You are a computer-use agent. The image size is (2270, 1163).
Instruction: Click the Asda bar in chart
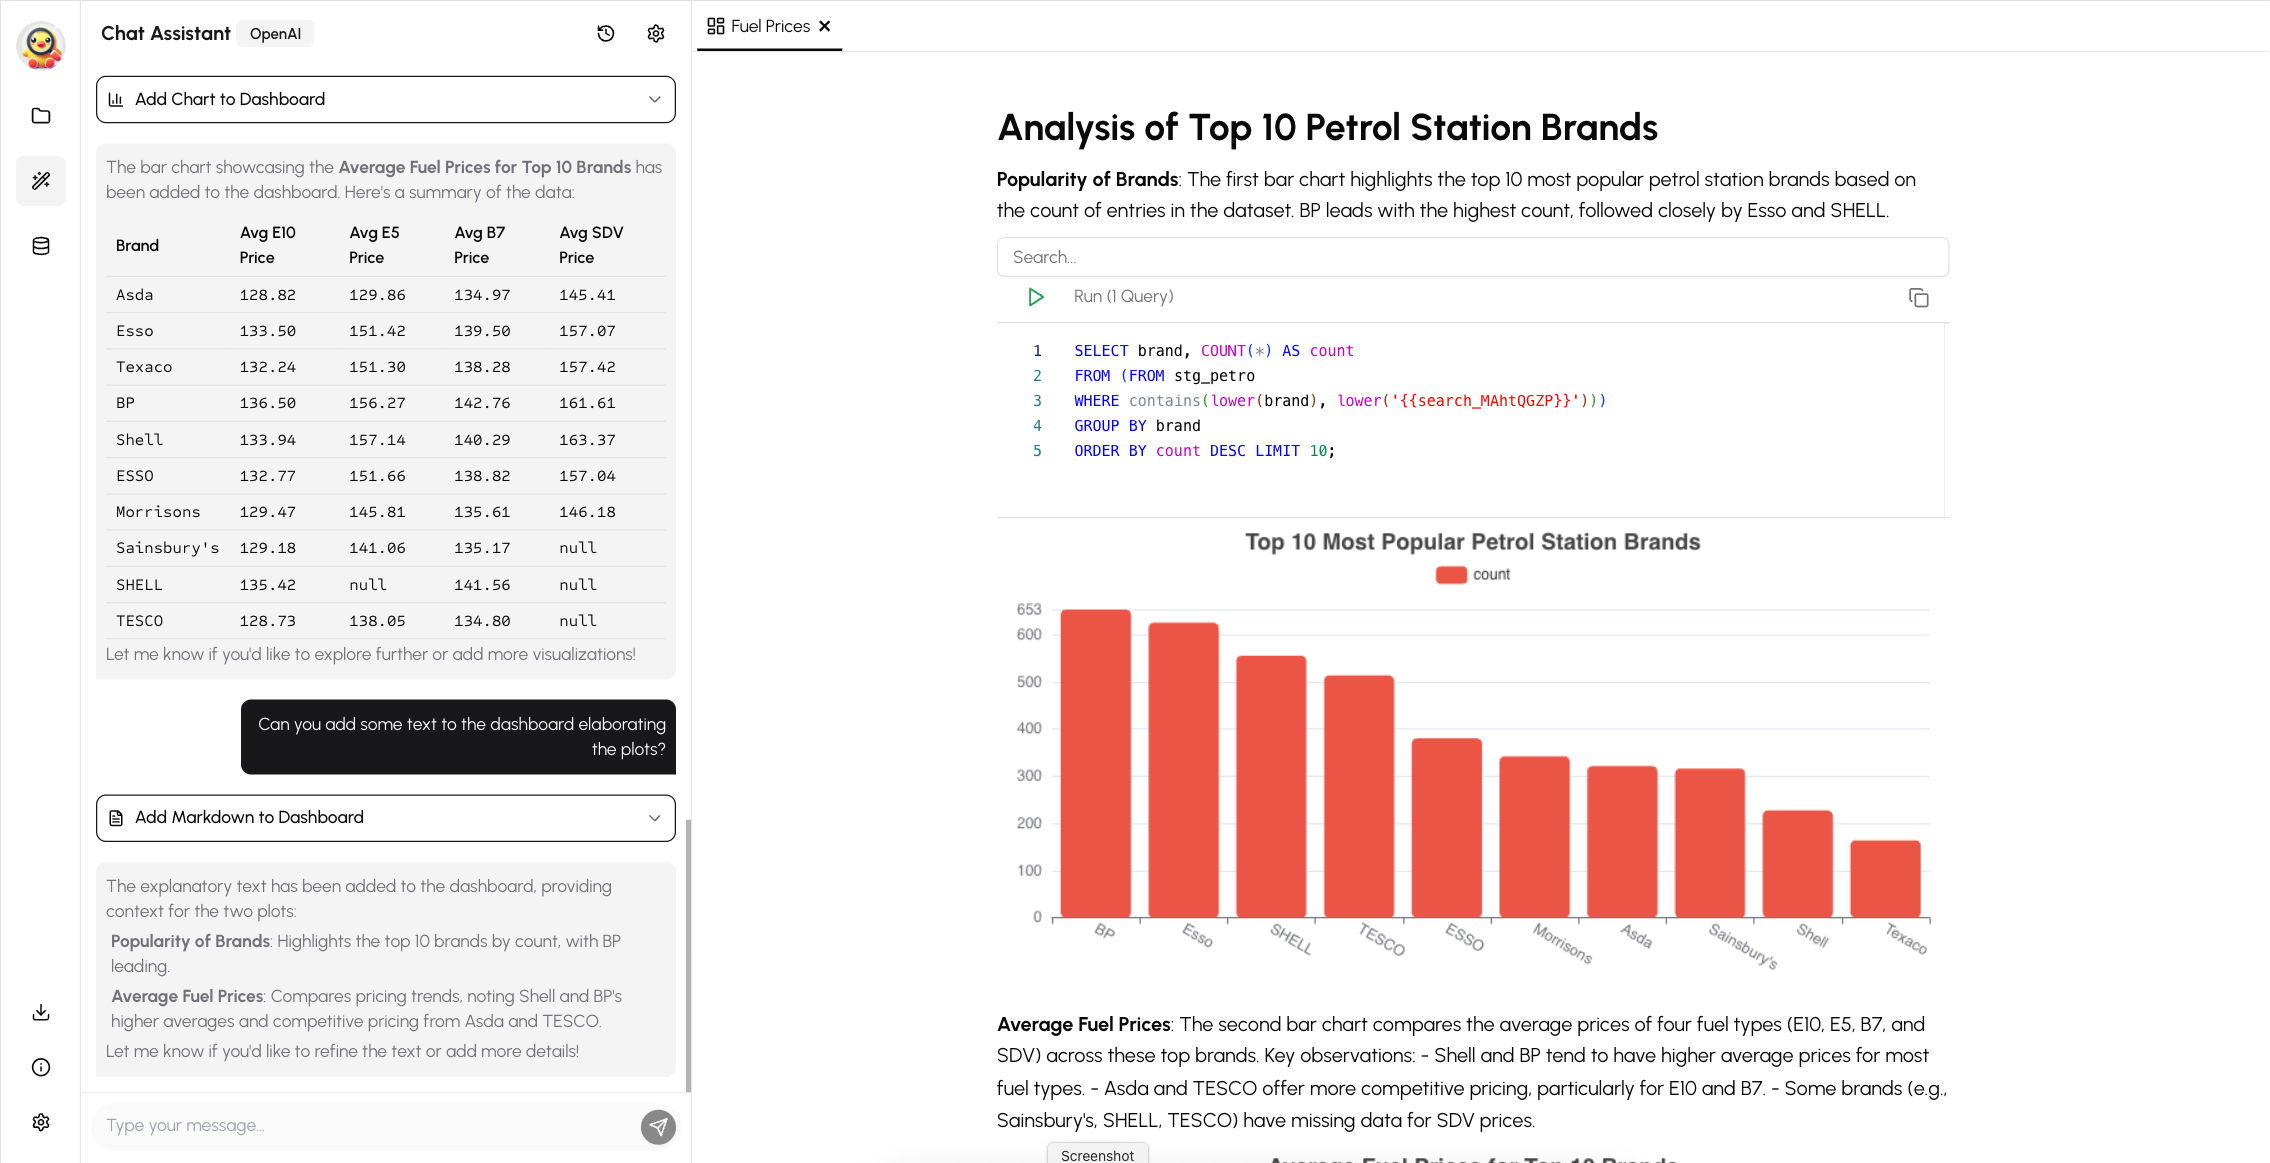1621,842
